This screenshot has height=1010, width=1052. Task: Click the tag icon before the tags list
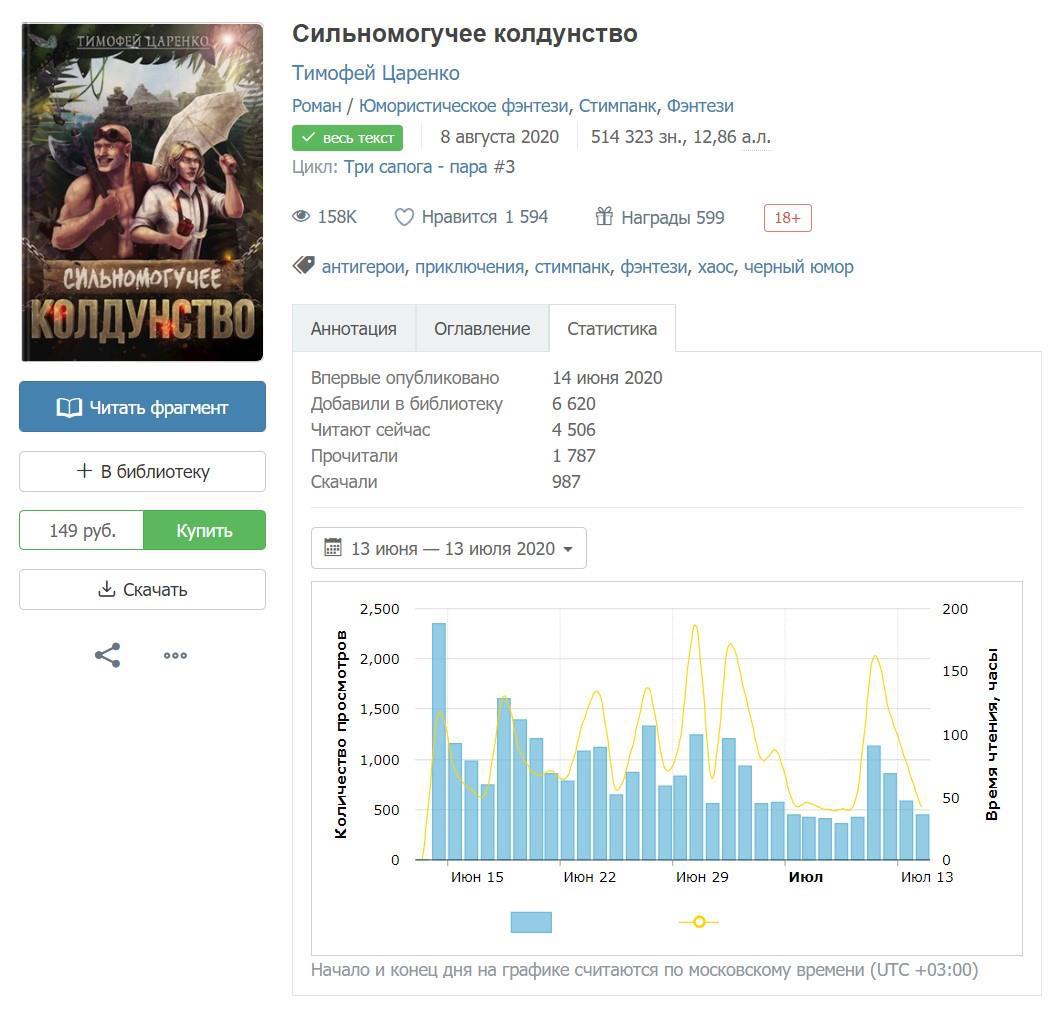pos(304,266)
